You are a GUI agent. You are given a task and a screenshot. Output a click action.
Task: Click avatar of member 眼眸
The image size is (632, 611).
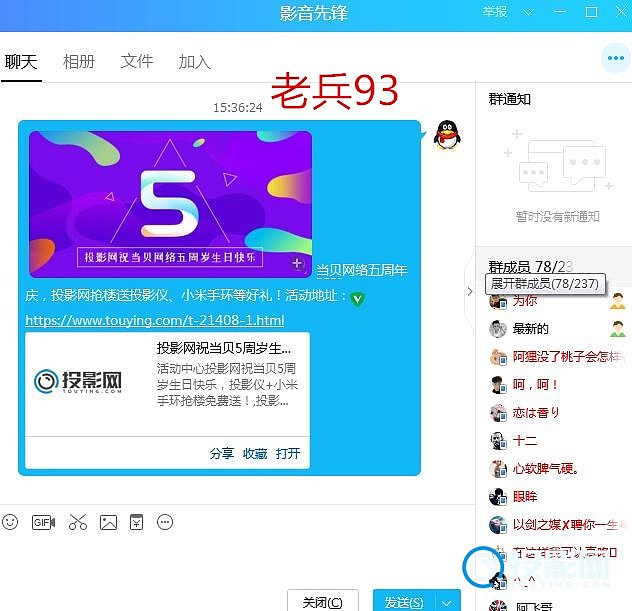point(498,497)
